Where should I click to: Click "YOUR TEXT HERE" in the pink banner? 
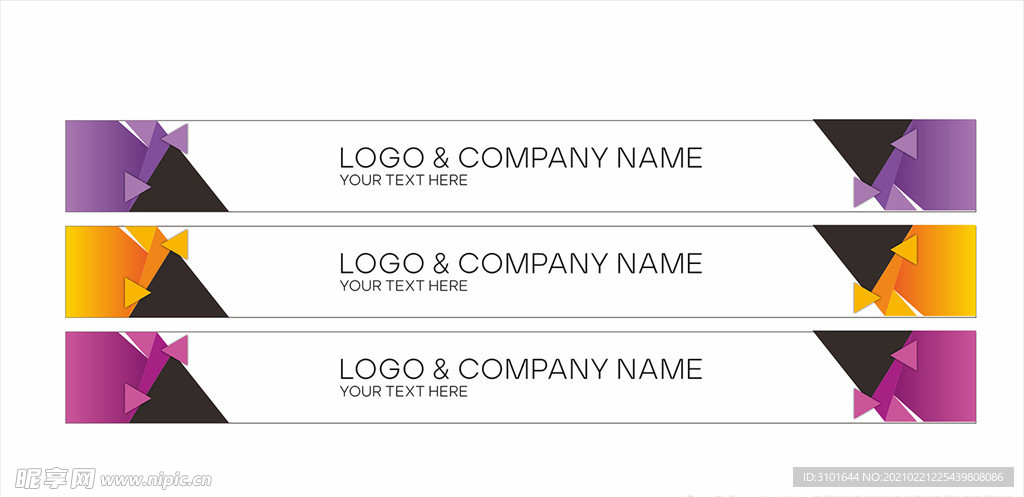point(403,392)
